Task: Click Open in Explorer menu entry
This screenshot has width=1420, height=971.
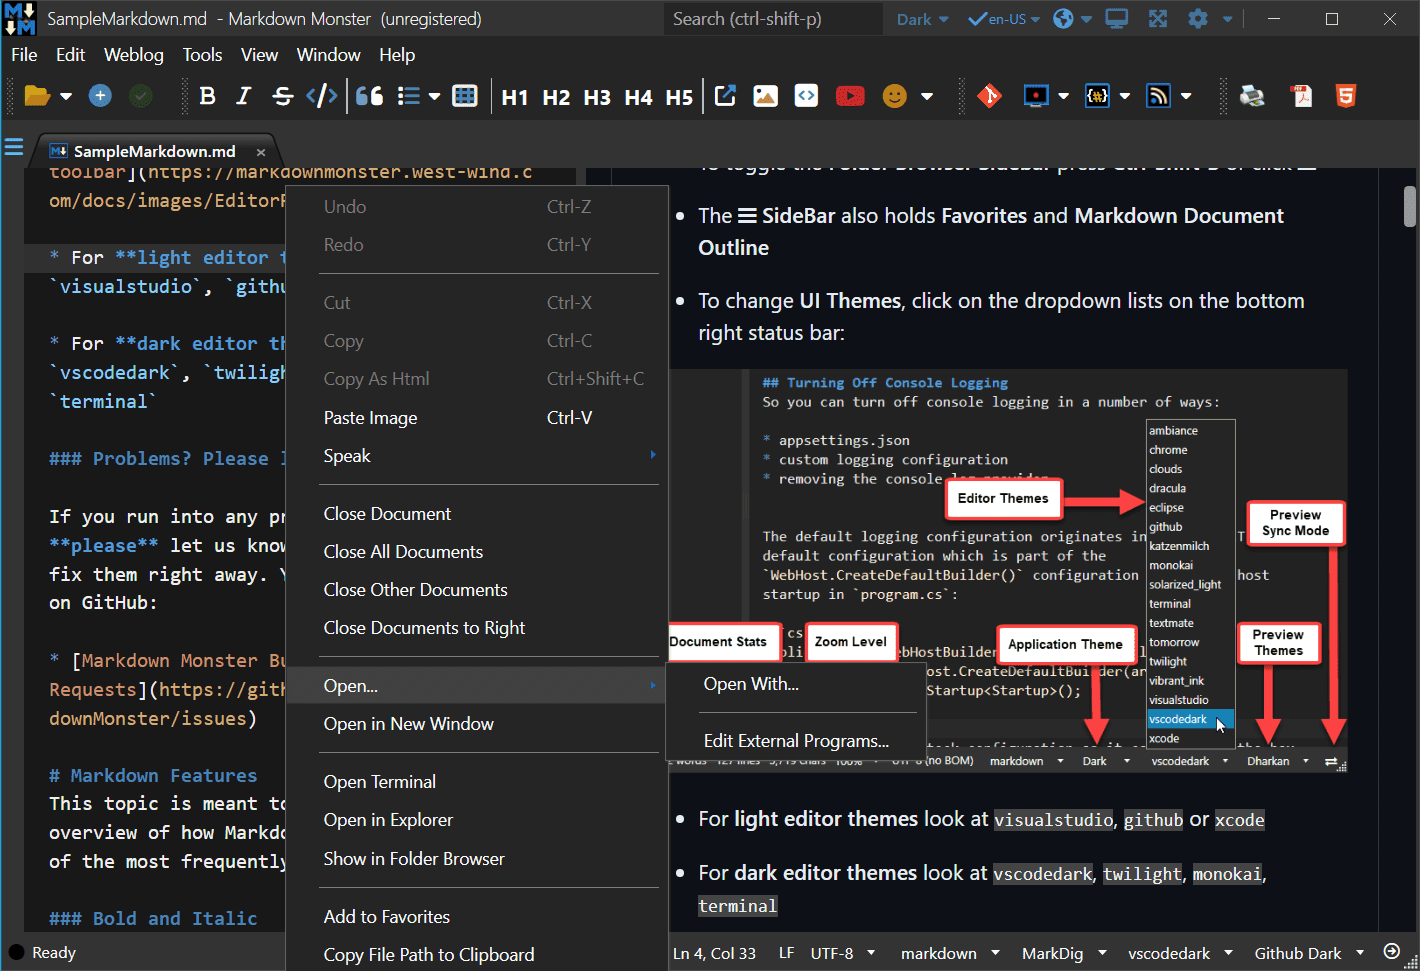Action: [388, 820]
